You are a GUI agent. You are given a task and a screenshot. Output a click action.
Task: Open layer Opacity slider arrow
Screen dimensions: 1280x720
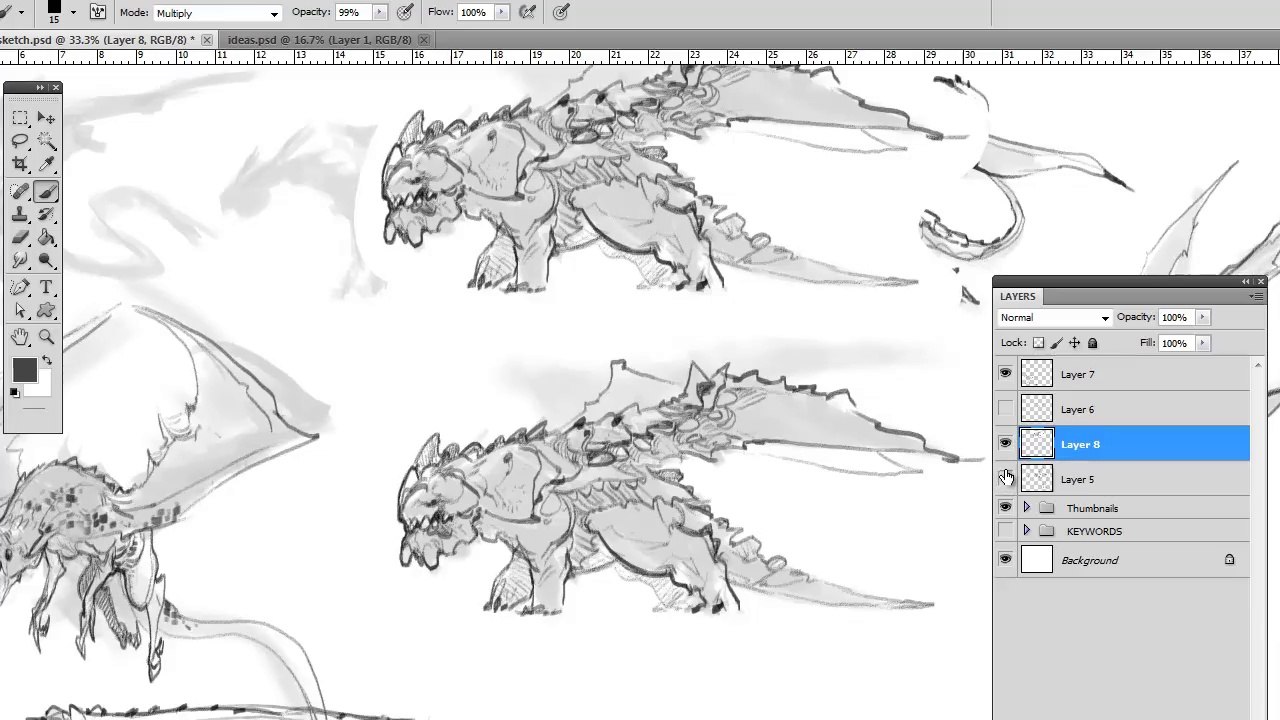pyautogui.click(x=1202, y=318)
